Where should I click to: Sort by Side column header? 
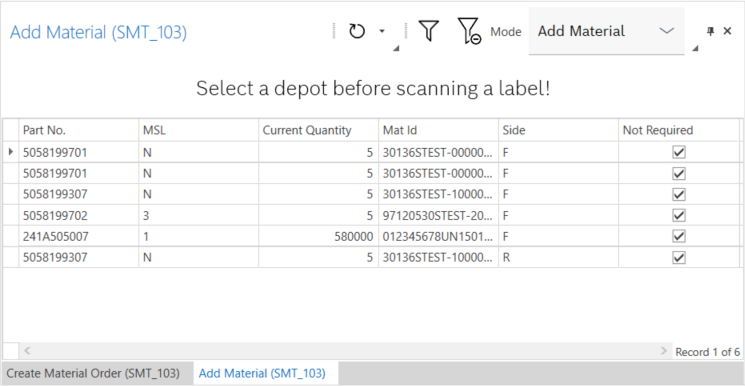pyautogui.click(x=558, y=130)
